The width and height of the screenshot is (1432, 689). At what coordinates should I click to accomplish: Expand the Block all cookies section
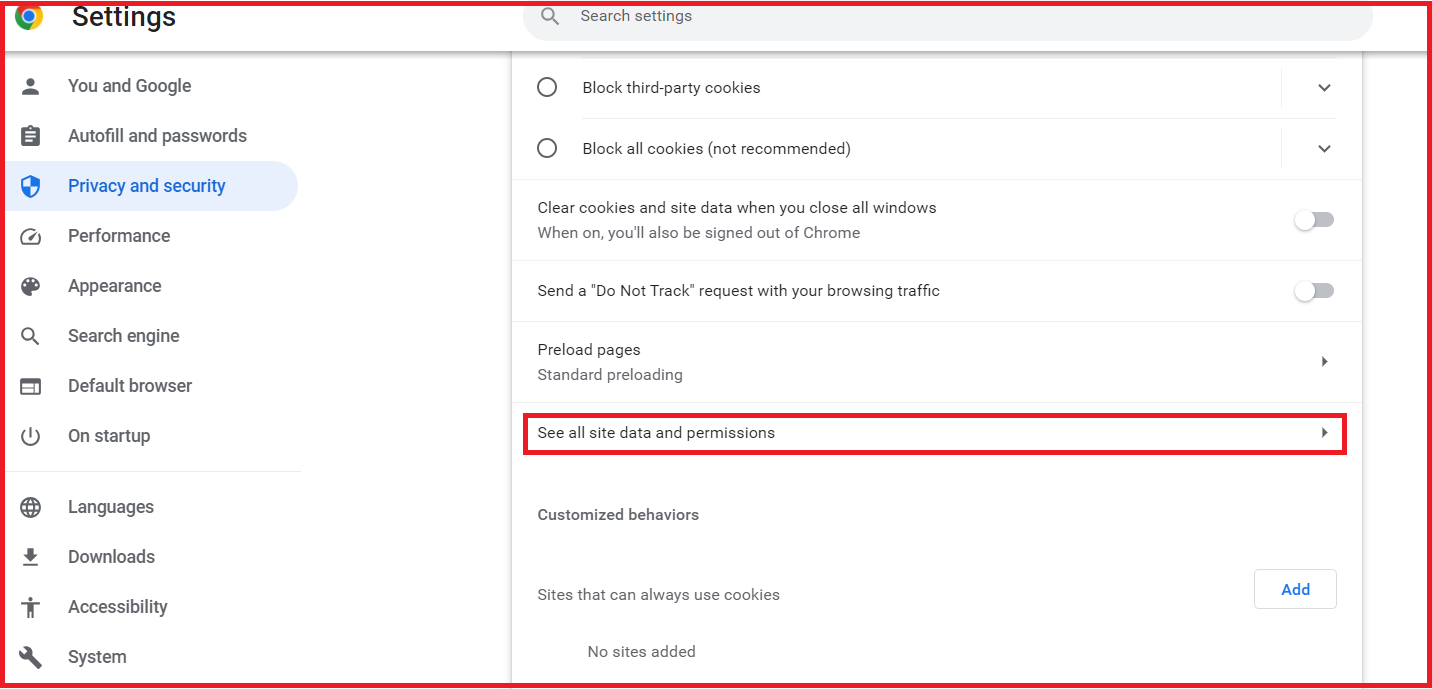click(x=1323, y=147)
